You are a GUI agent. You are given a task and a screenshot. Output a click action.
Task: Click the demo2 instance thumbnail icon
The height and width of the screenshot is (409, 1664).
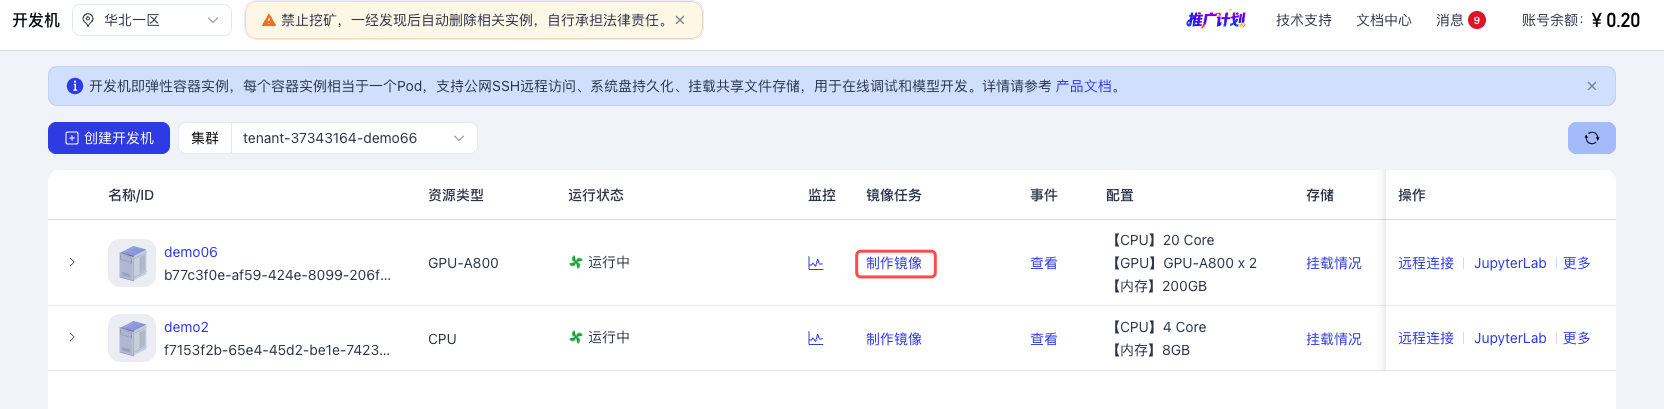[132, 338]
